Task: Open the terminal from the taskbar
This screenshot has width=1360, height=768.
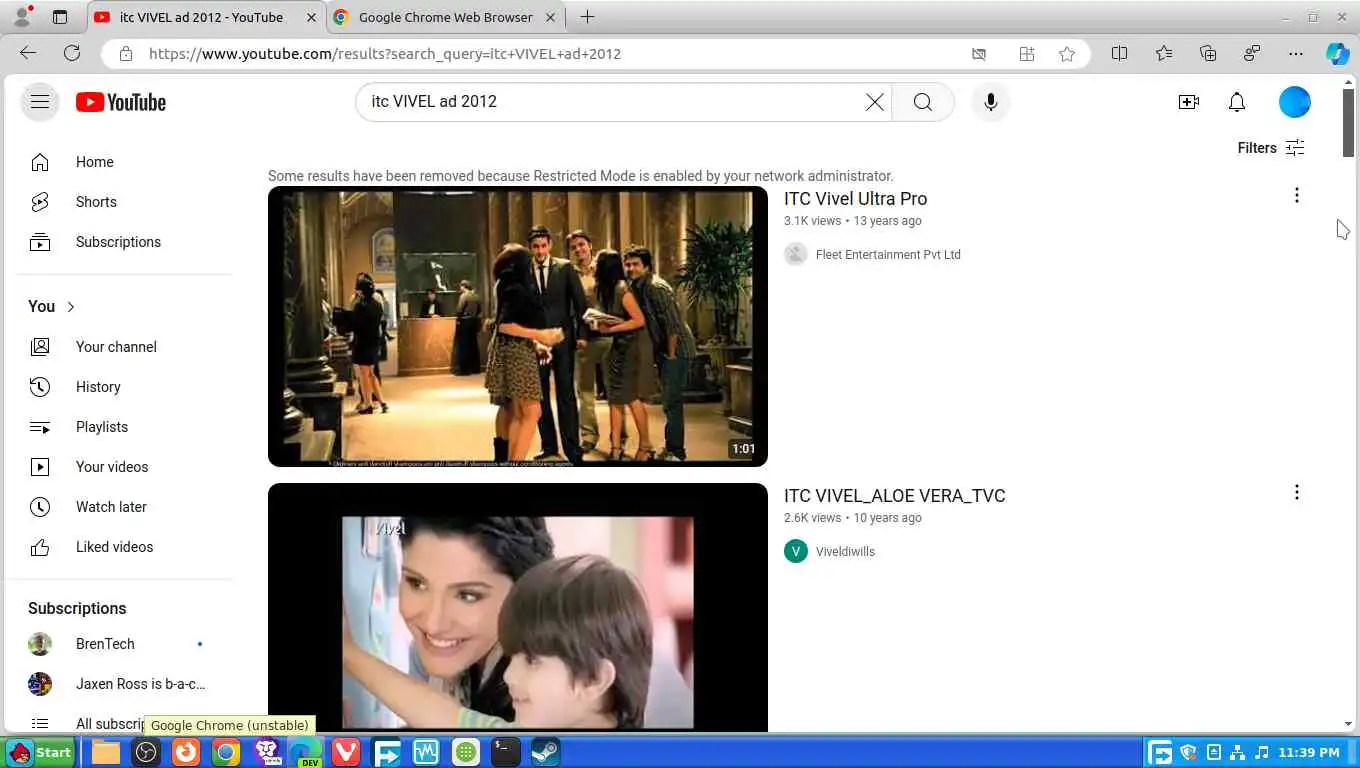Action: coord(506,752)
